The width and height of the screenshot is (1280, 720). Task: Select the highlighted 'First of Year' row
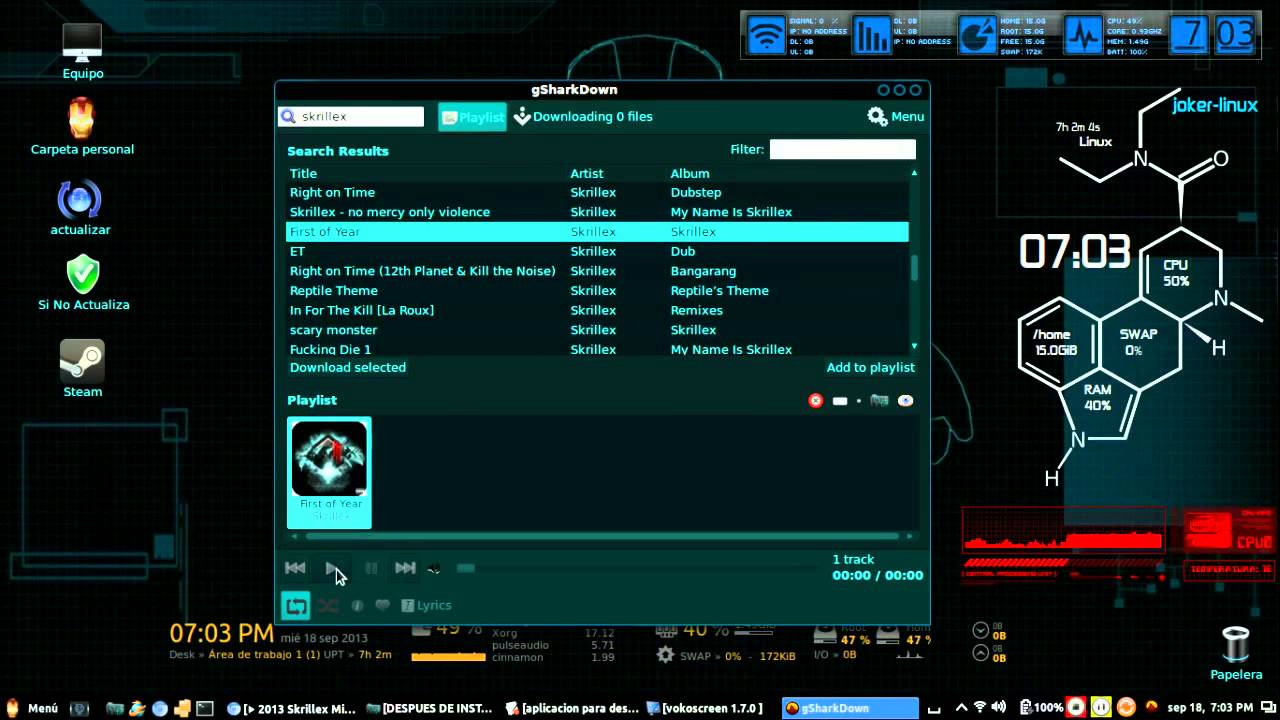(597, 231)
